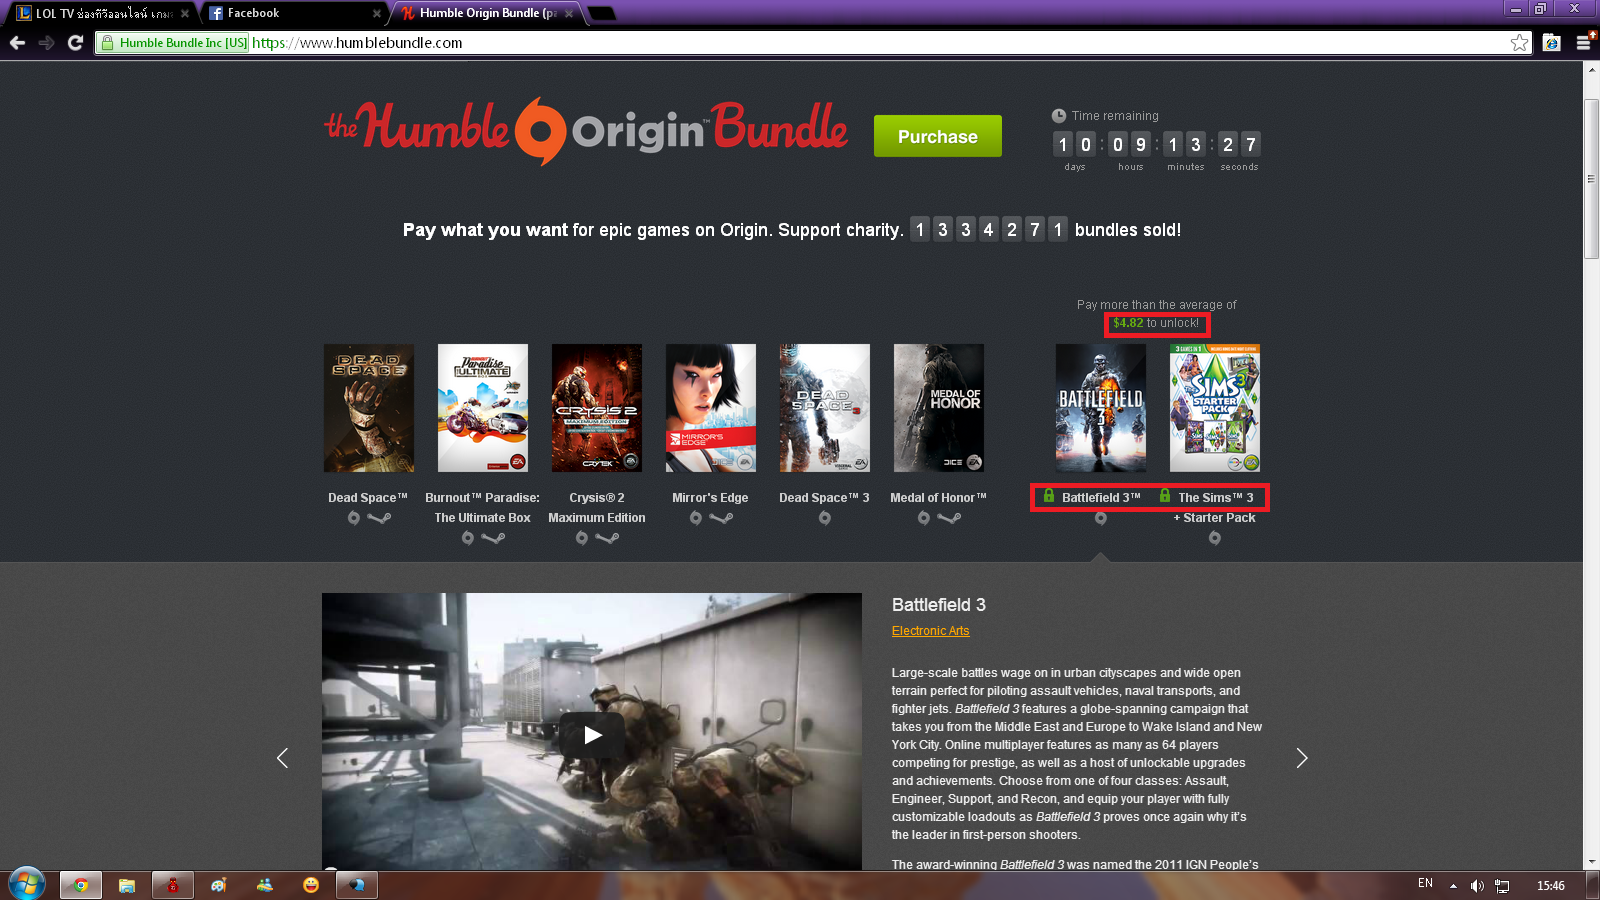Select the Crysis 2 cover thumbnail
This screenshot has width=1600, height=900.
click(597, 408)
